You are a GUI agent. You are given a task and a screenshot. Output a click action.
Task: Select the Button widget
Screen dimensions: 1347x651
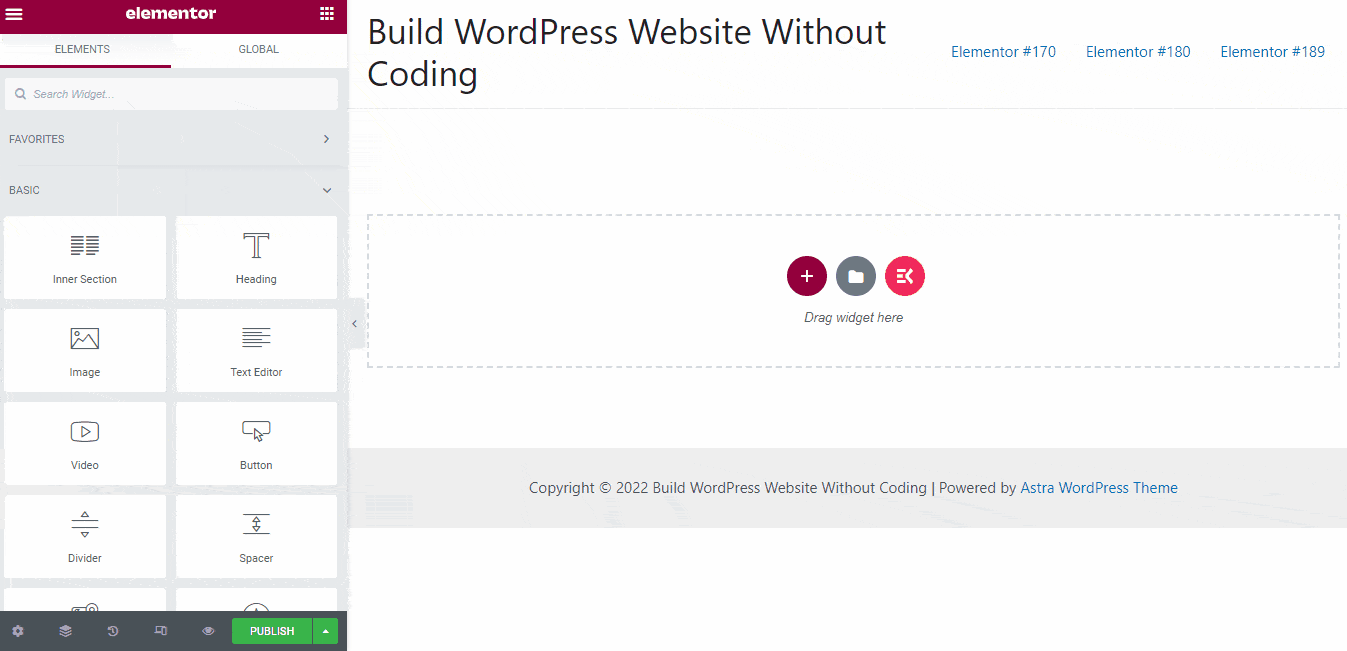pos(256,443)
